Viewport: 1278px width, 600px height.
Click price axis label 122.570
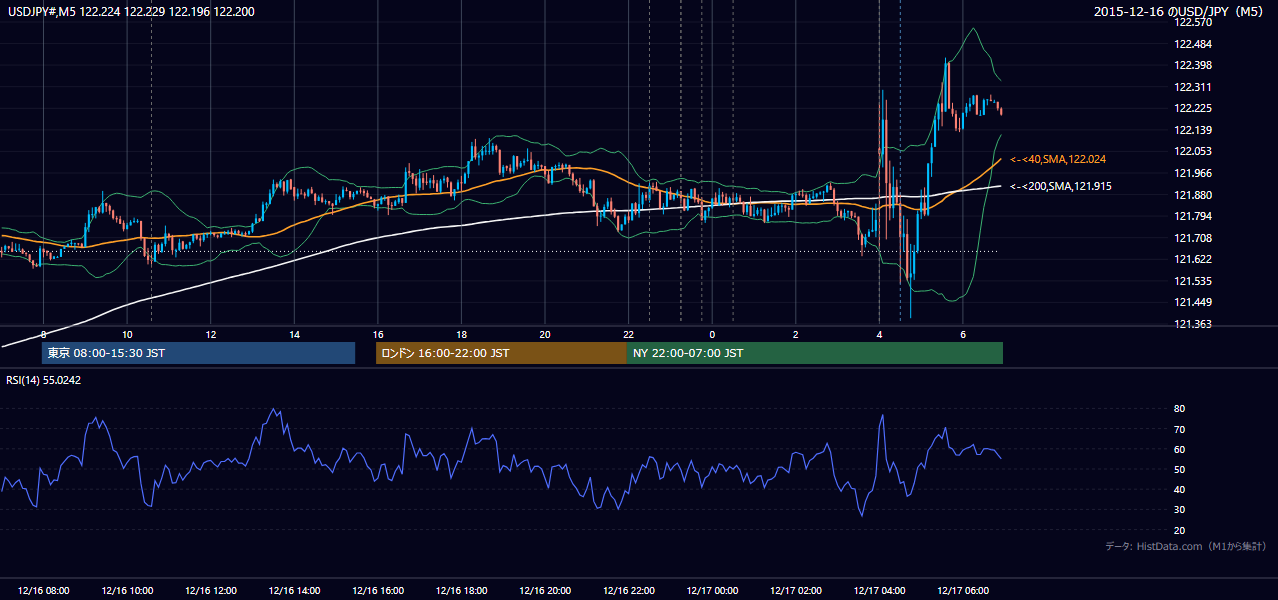tap(1192, 22)
